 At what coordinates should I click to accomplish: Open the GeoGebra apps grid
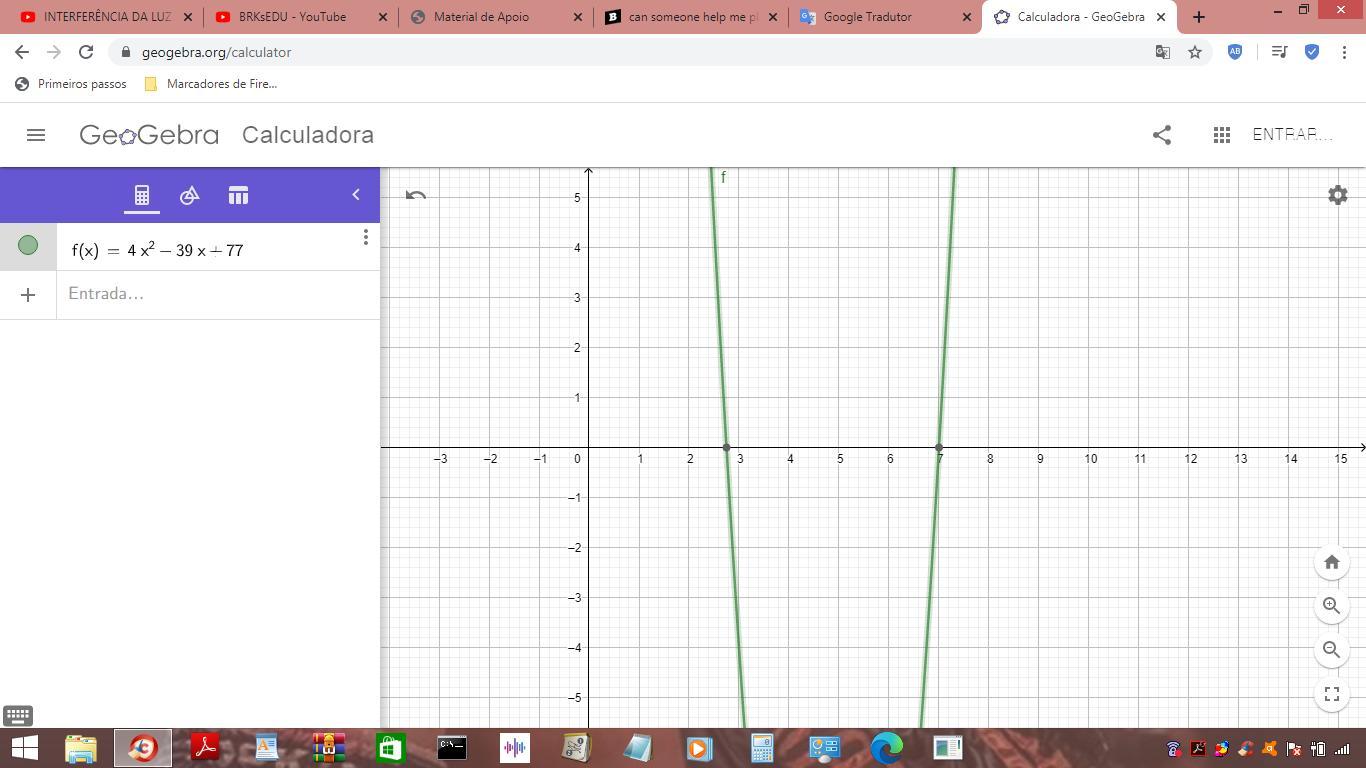coord(1221,135)
